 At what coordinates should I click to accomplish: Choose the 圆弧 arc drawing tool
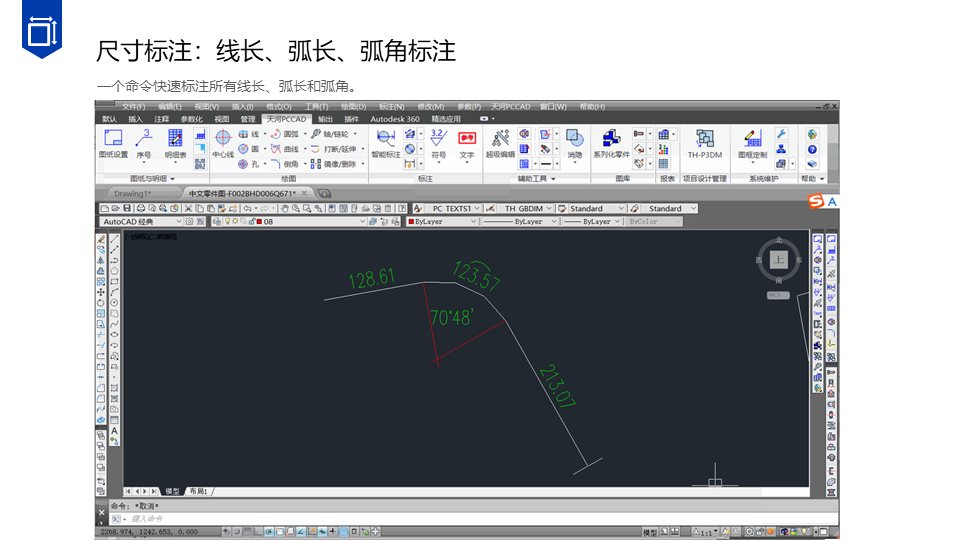click(x=285, y=134)
